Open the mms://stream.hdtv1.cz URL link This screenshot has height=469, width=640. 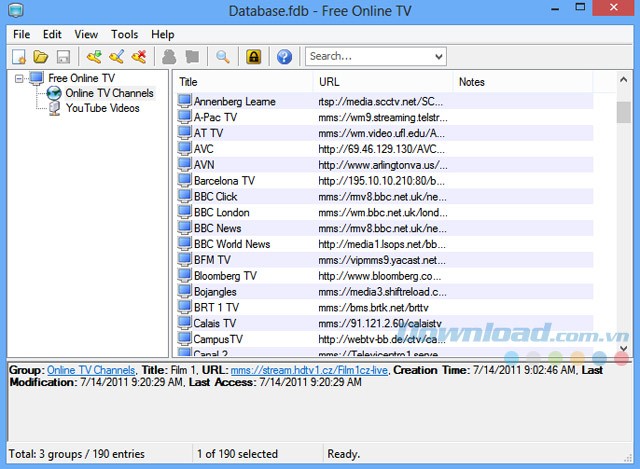coord(309,370)
